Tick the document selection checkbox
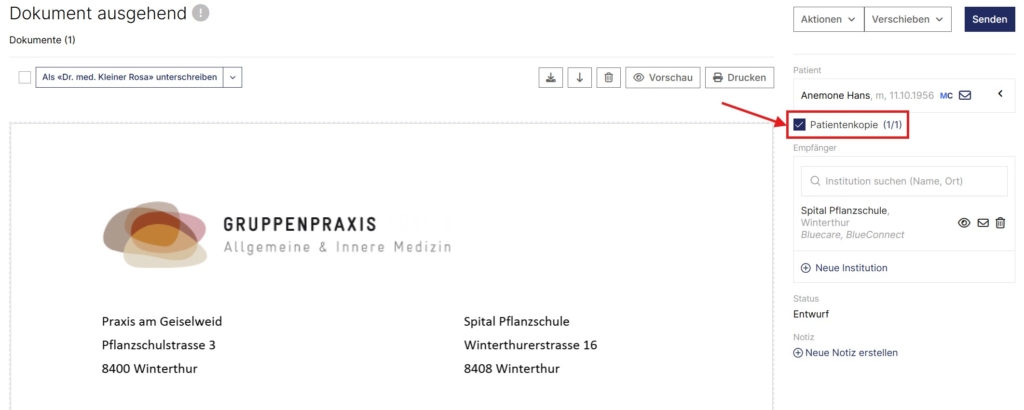 (x=25, y=77)
